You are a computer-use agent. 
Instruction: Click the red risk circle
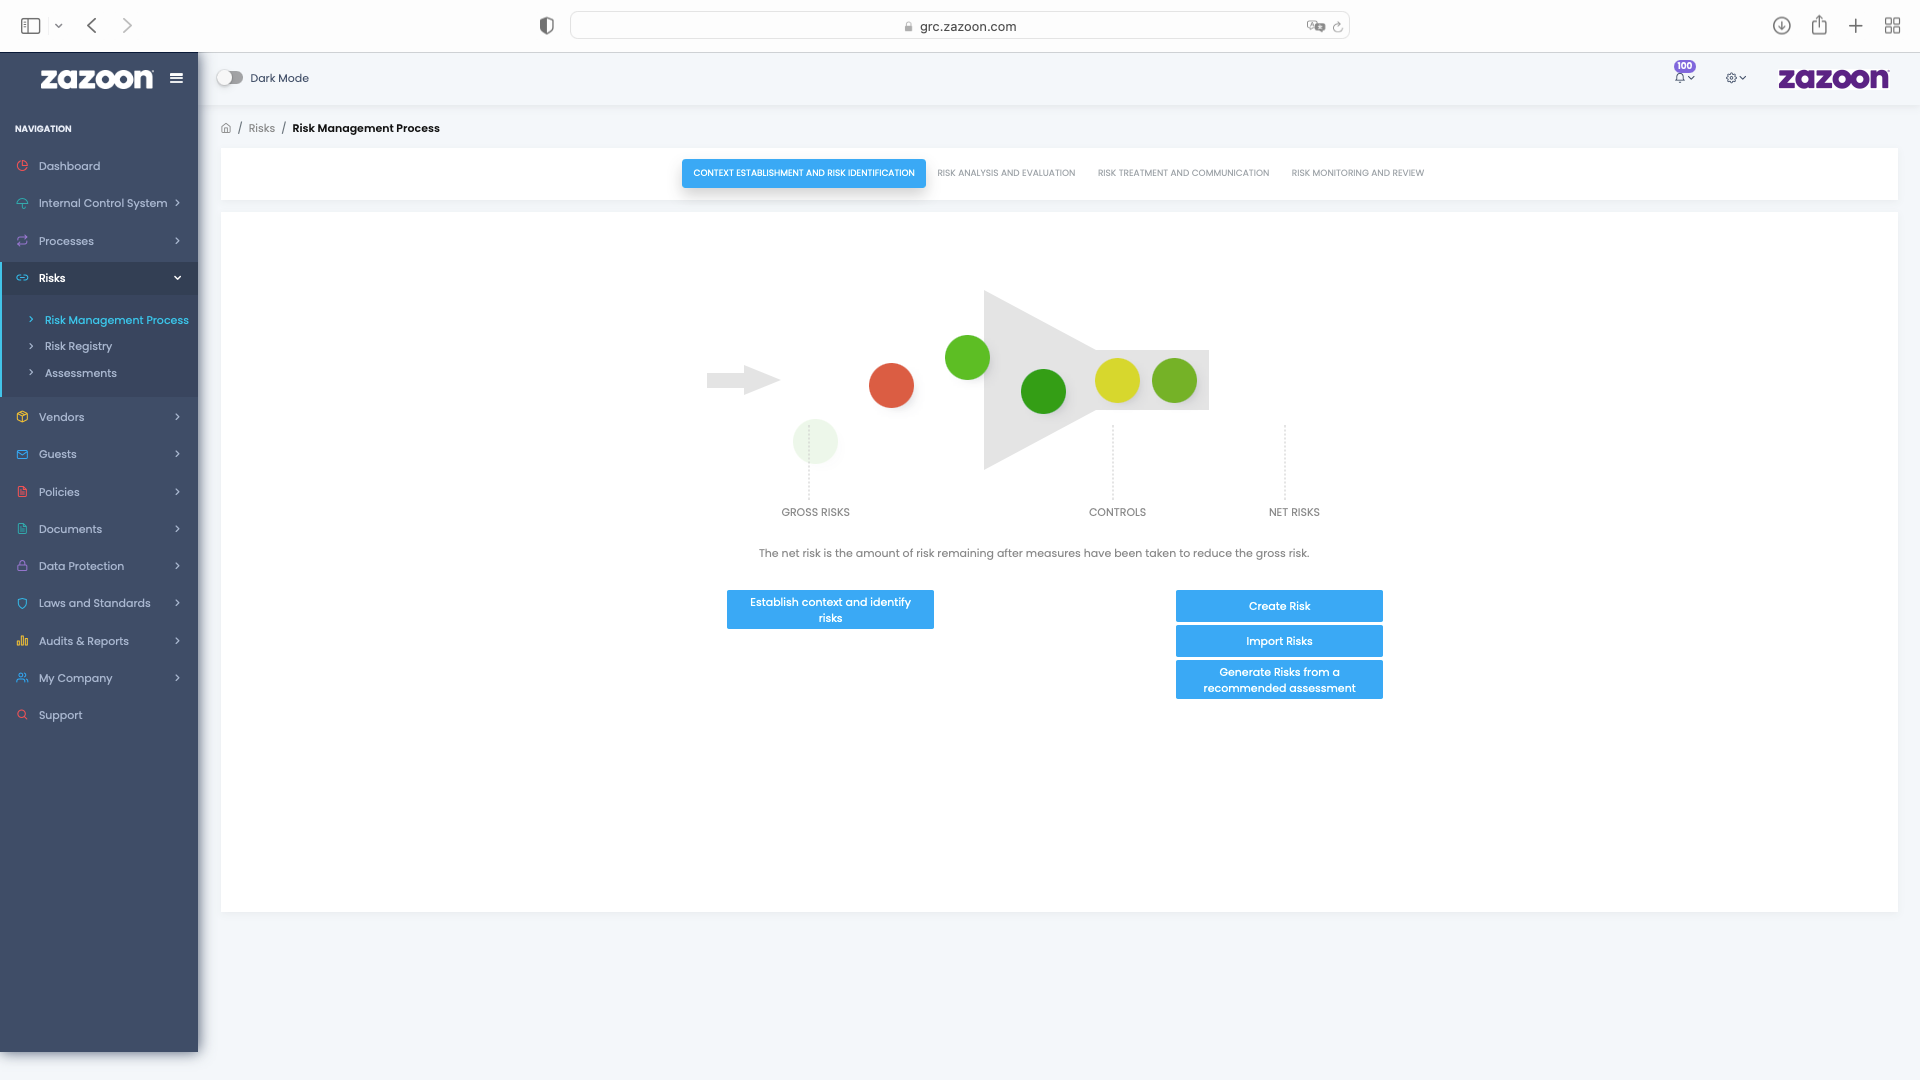coord(891,386)
